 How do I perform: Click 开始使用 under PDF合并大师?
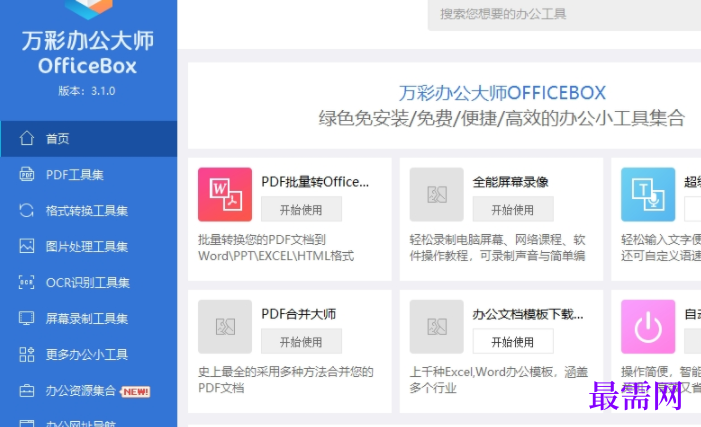[301, 342]
